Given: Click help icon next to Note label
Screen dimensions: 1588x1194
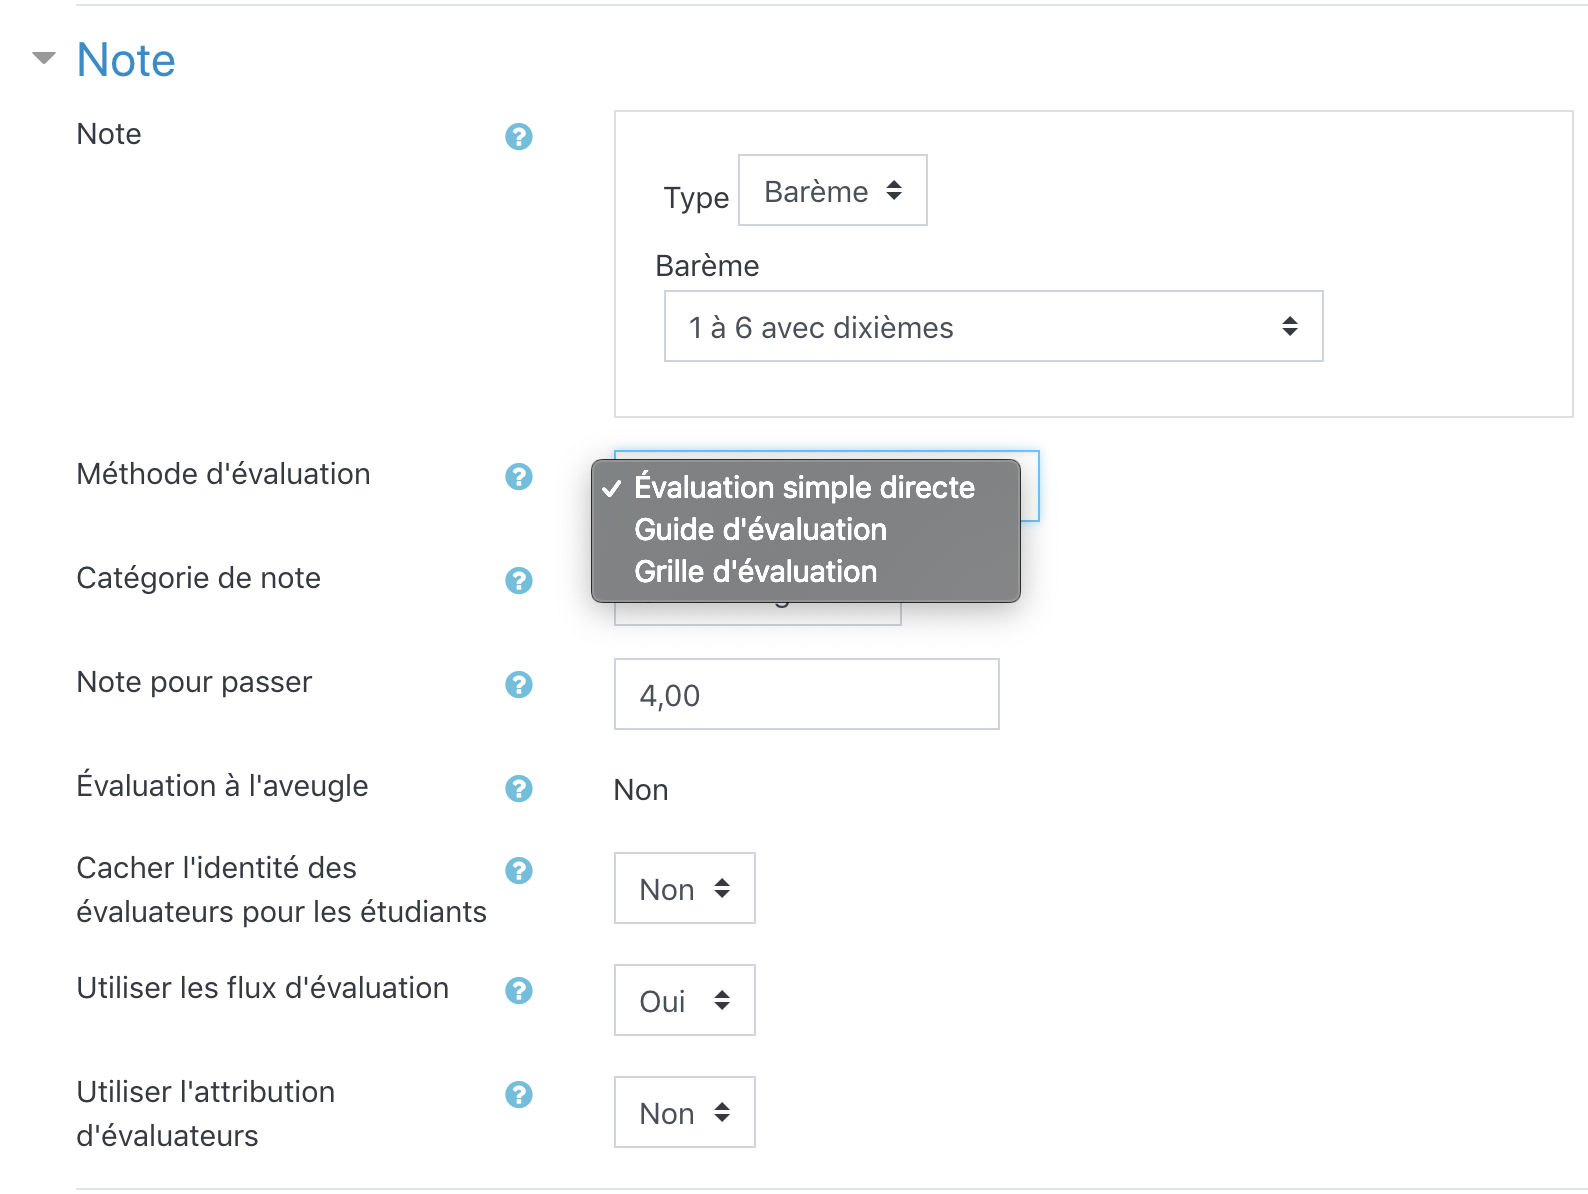Looking at the screenshot, I should (x=518, y=136).
